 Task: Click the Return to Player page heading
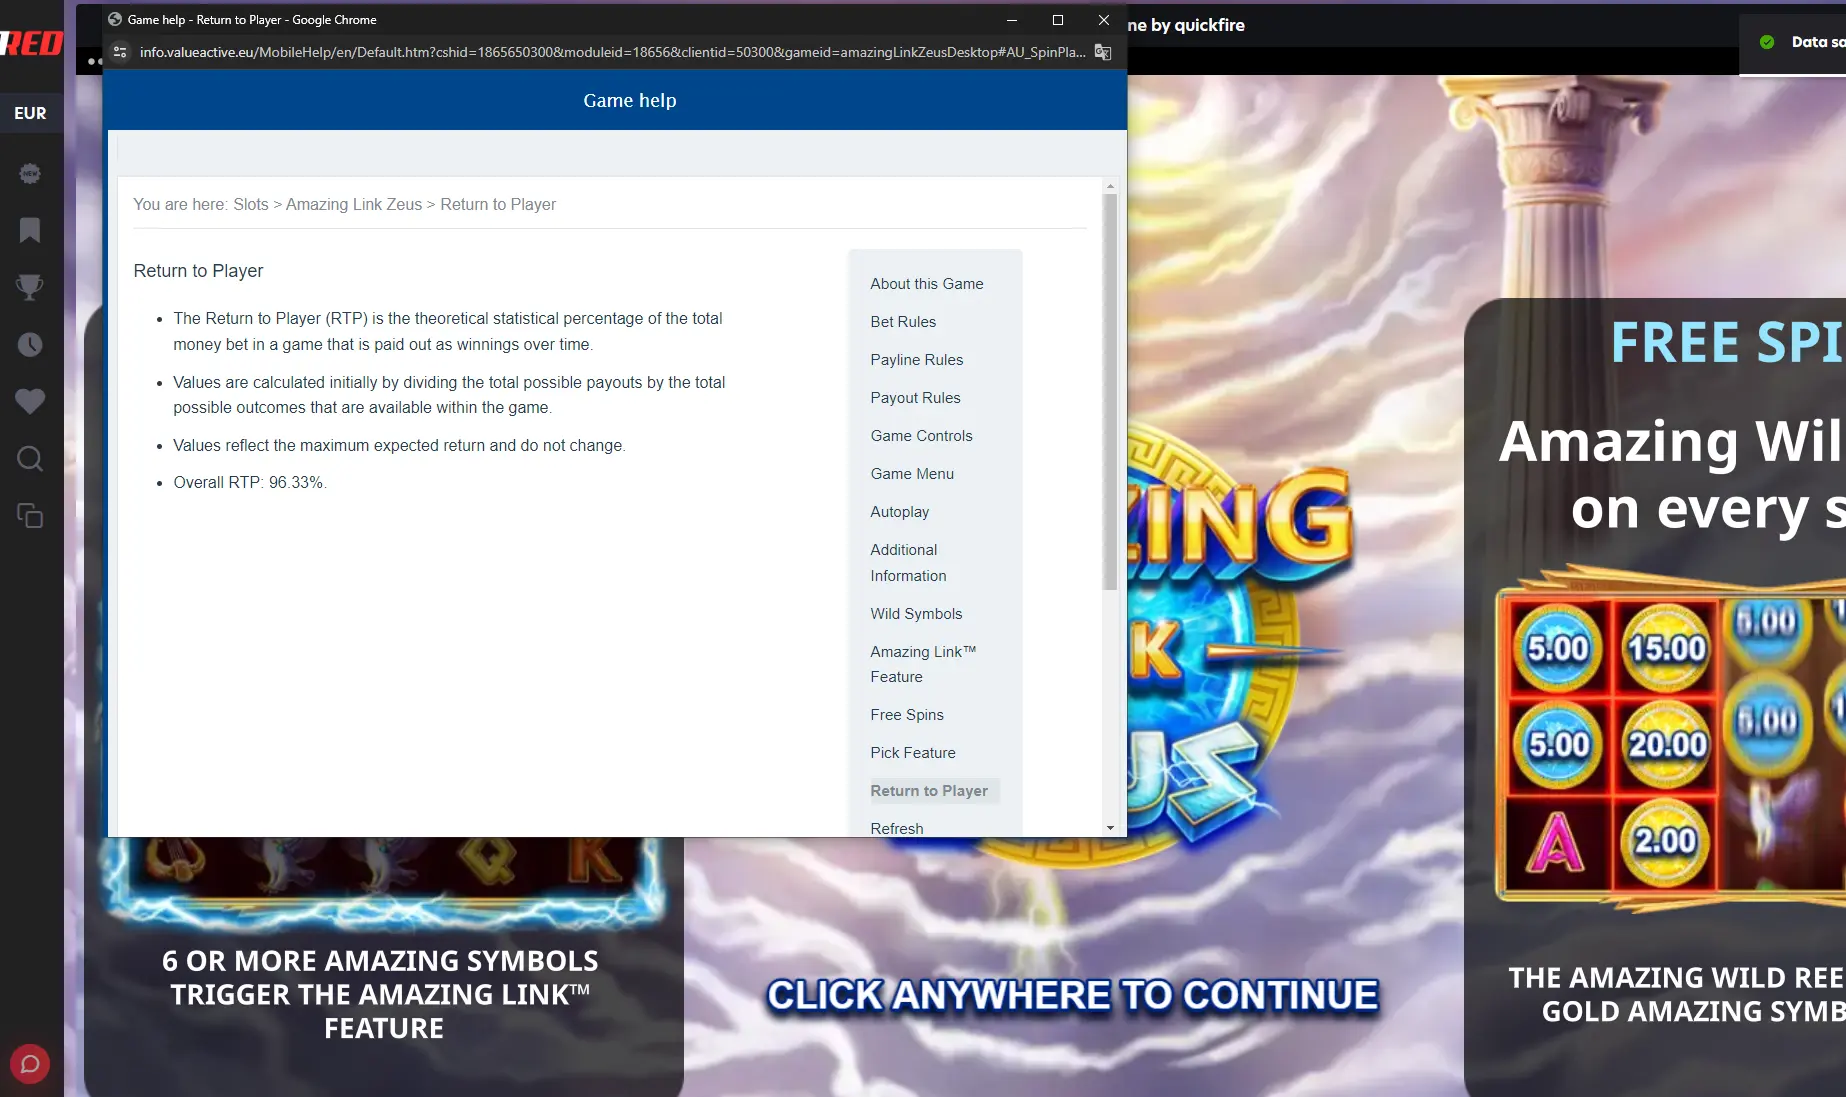(x=198, y=271)
